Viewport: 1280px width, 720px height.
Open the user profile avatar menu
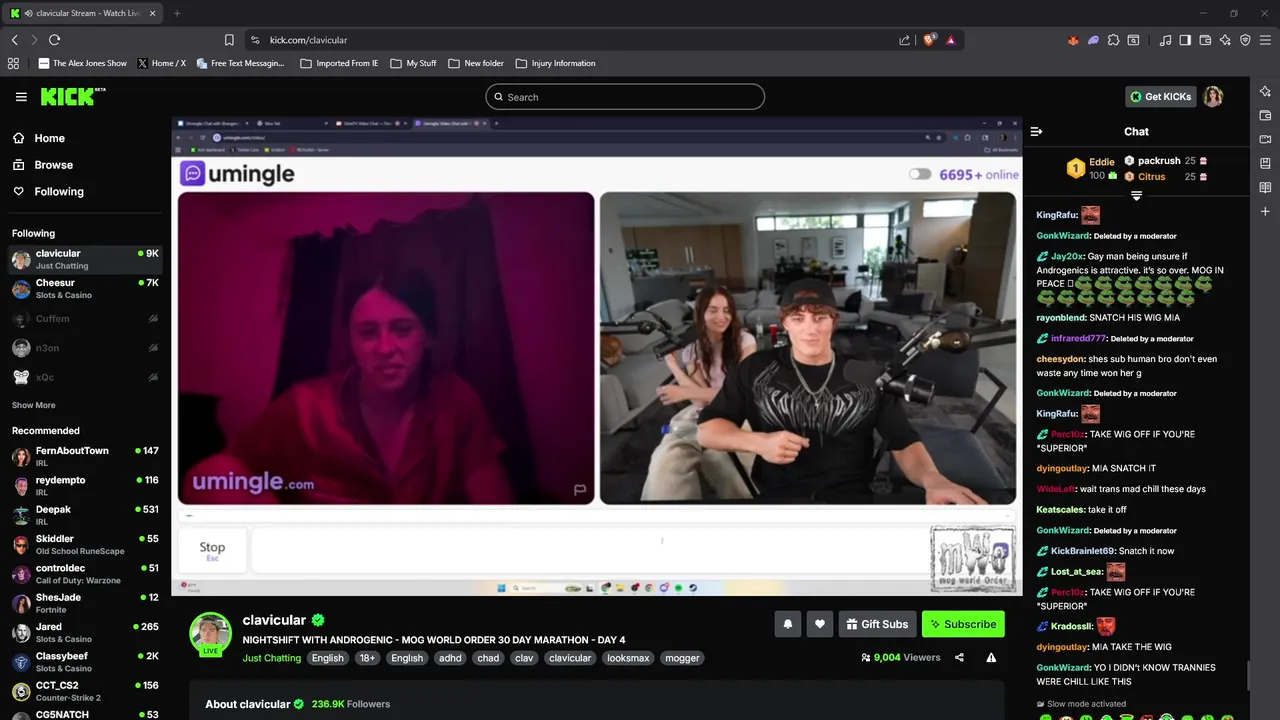point(1213,97)
